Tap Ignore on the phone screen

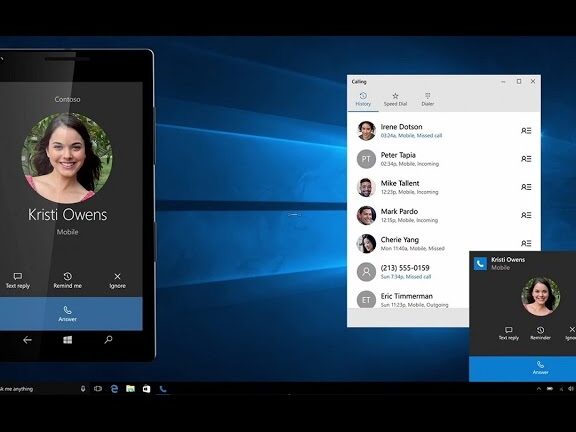click(x=117, y=281)
